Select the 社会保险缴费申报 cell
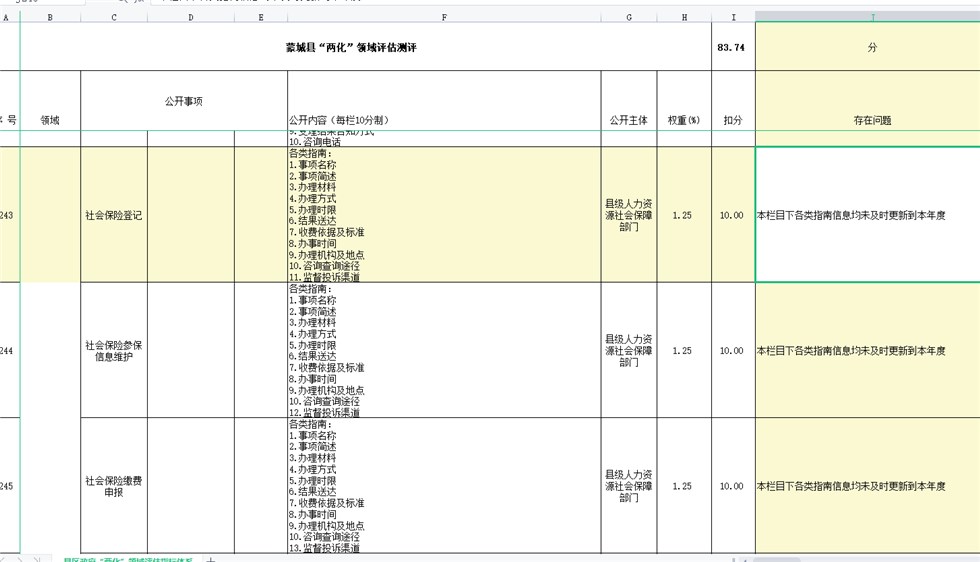Viewport: 980px width, 562px height. pyautogui.click(x=114, y=486)
